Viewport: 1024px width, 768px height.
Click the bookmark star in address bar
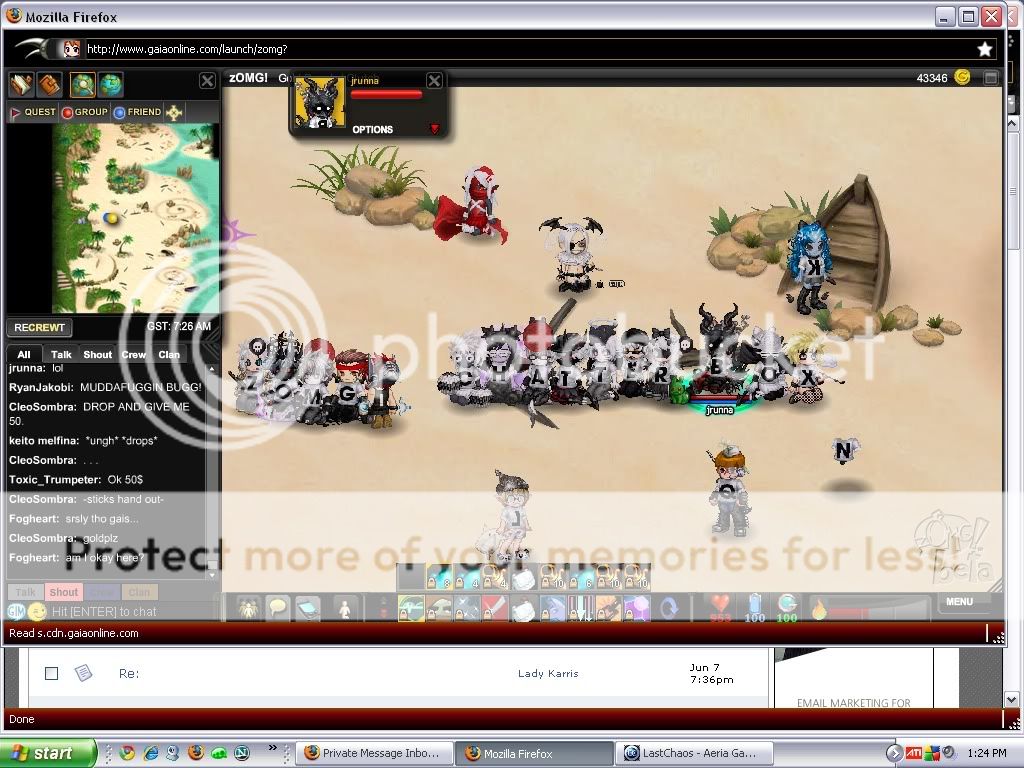point(984,48)
